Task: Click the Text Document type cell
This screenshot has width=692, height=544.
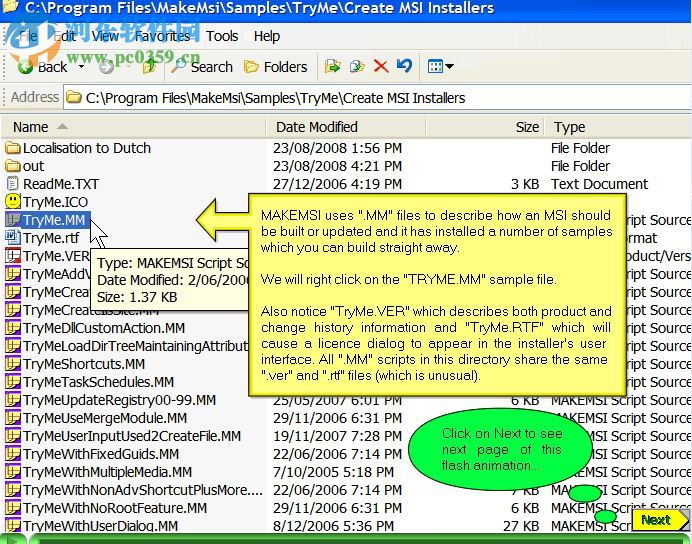Action: (x=599, y=184)
